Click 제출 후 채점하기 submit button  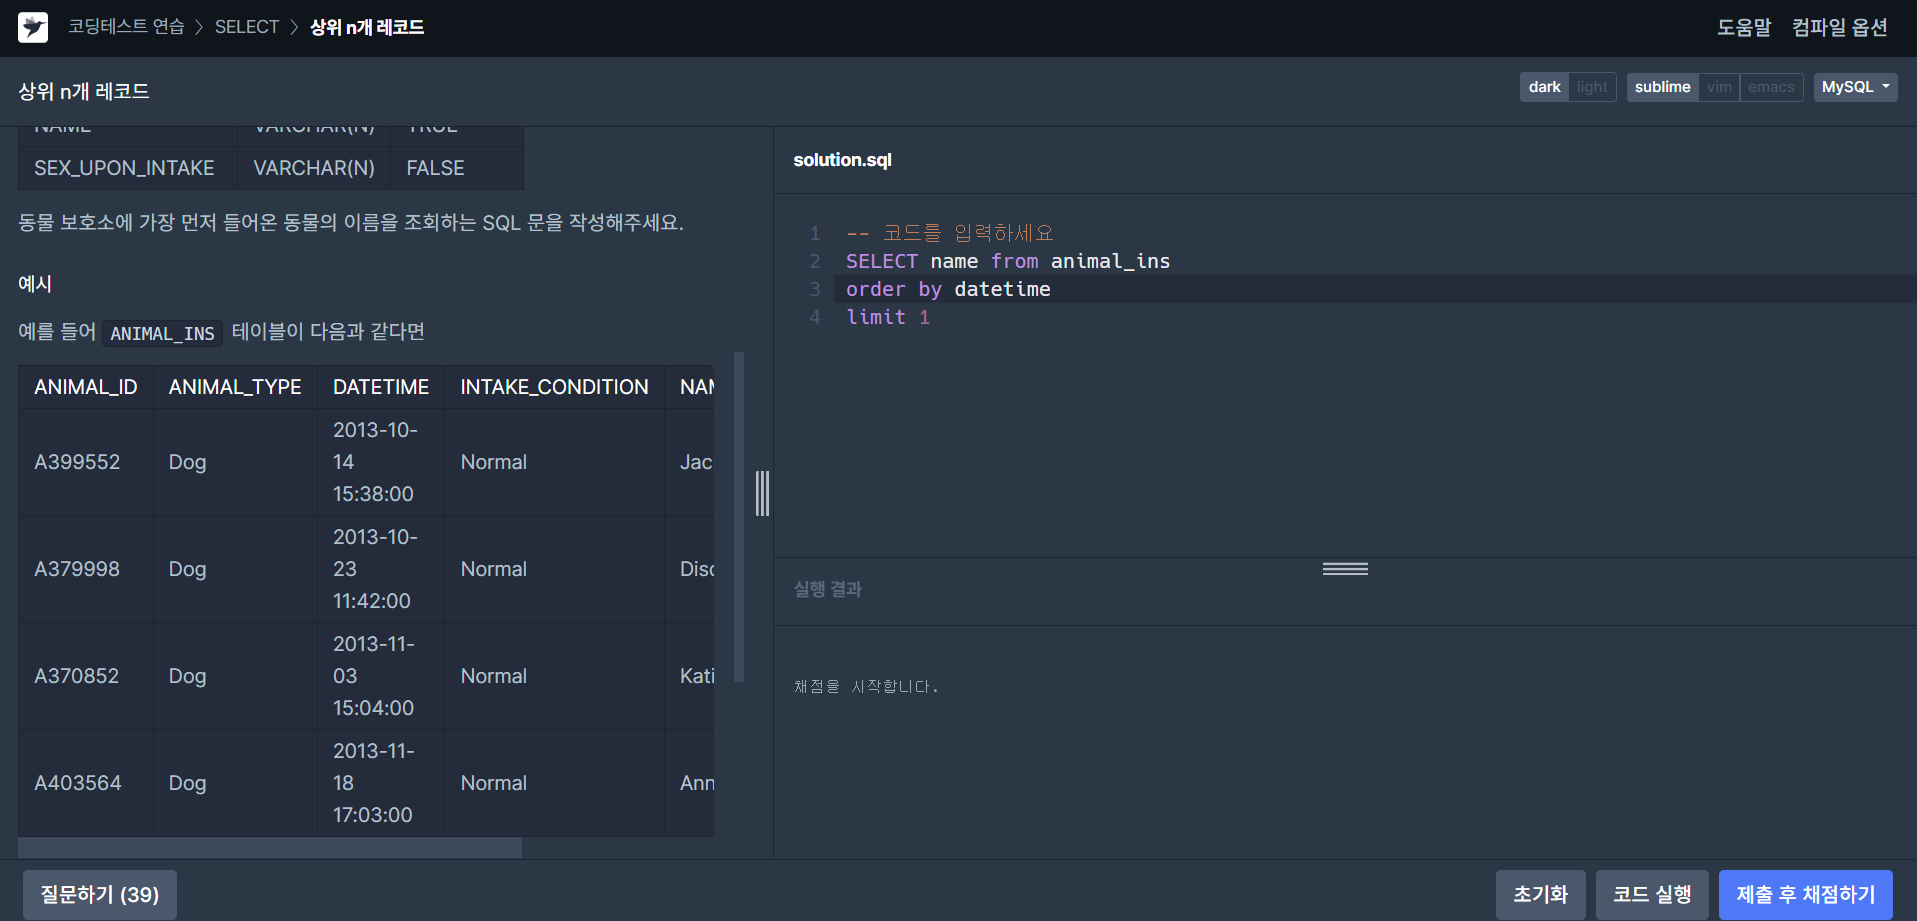[1805, 894]
